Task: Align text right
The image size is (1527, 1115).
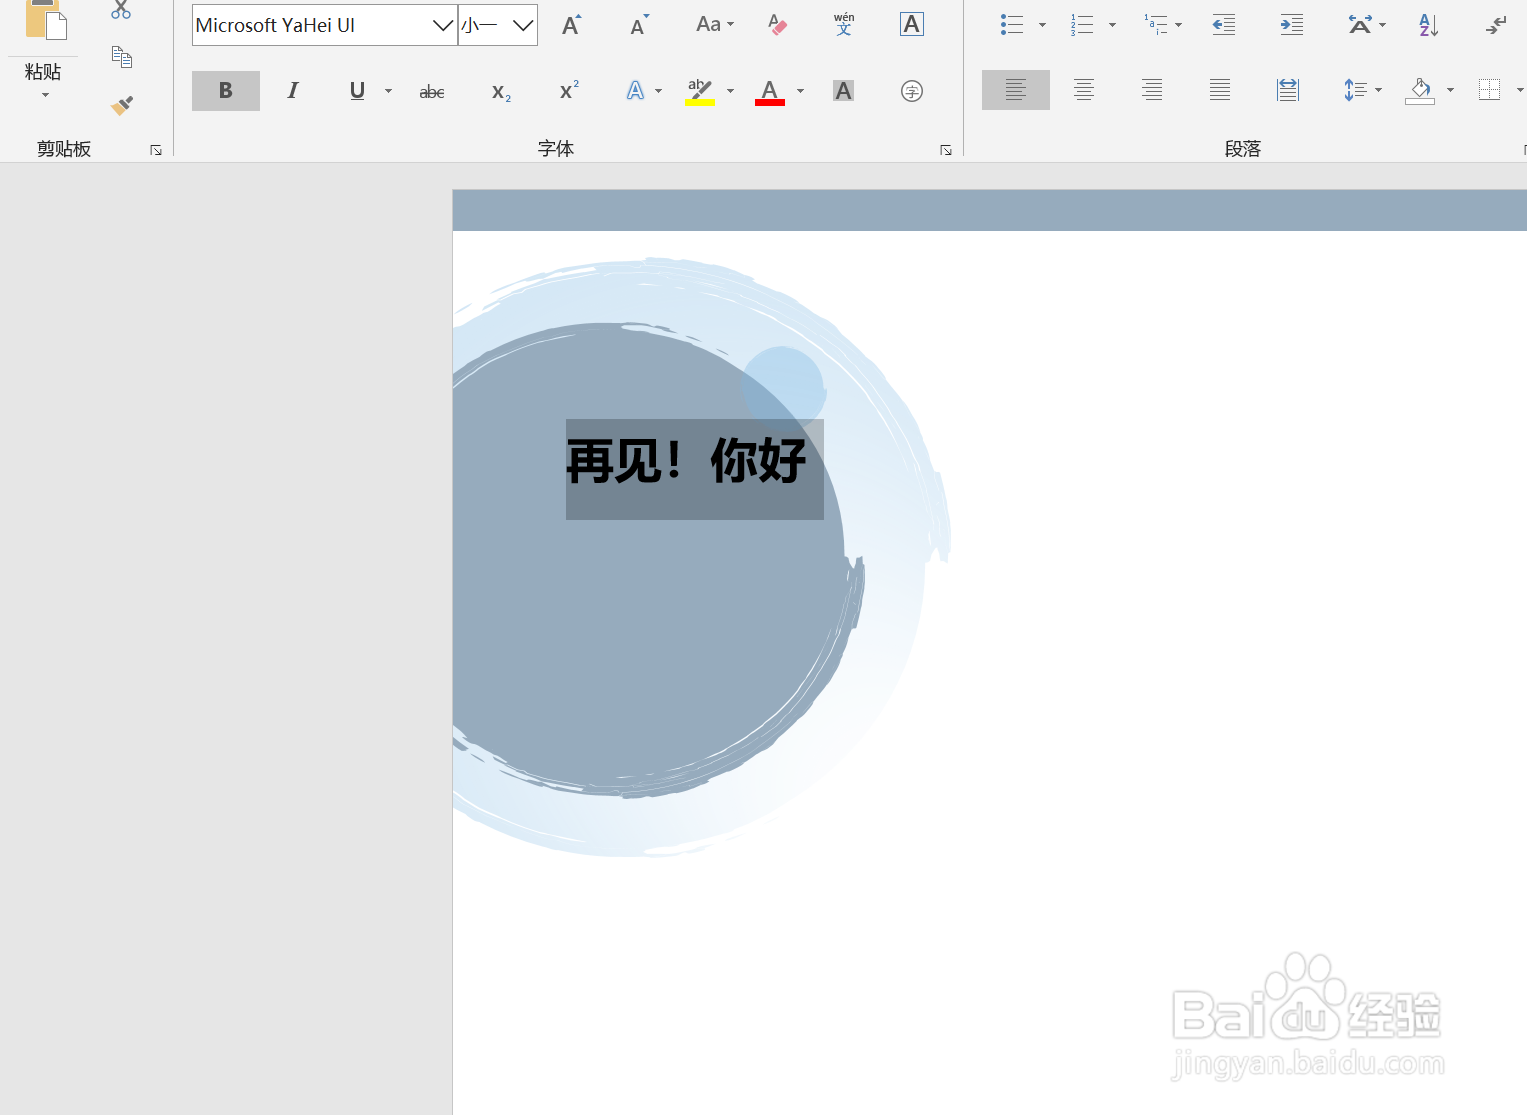Action: 1152,90
